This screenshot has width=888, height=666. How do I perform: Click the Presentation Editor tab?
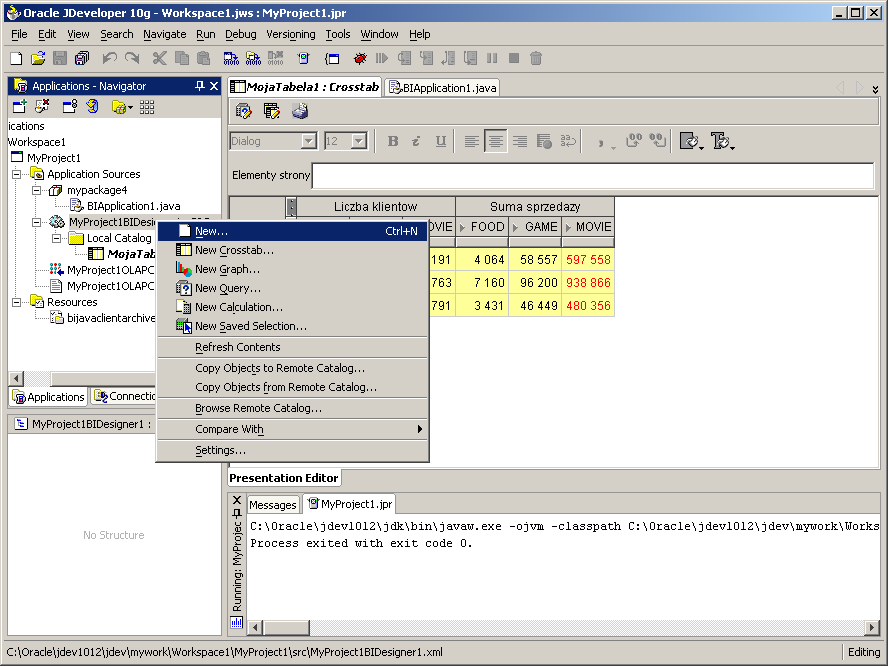click(x=284, y=478)
